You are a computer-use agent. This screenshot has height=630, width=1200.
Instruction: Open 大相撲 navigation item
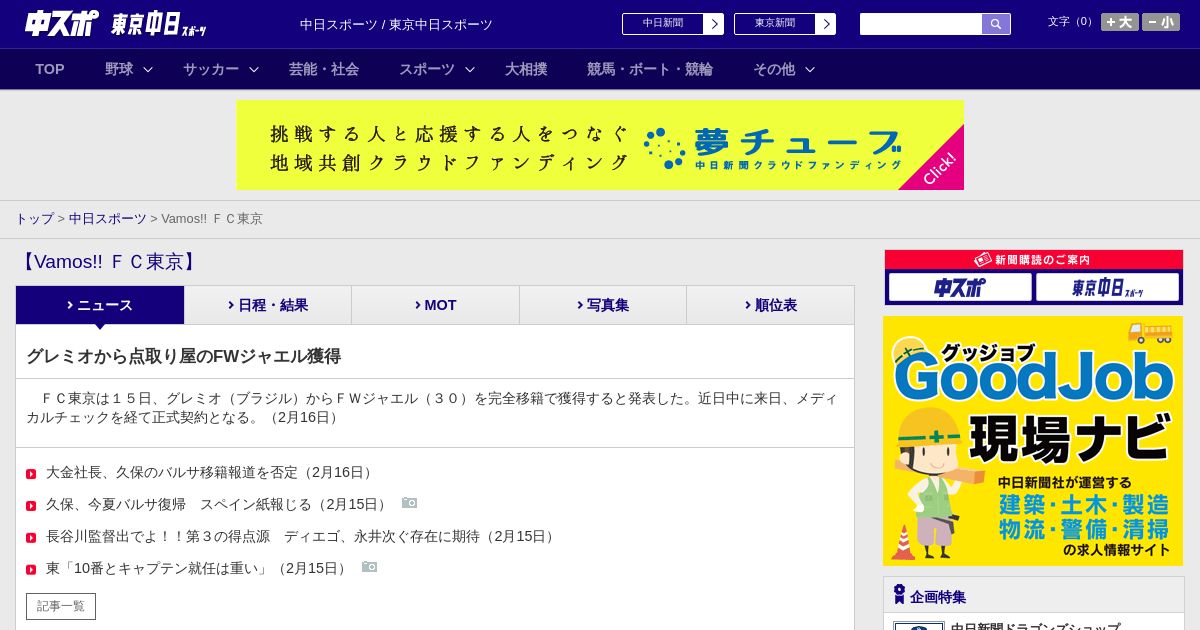pos(526,69)
